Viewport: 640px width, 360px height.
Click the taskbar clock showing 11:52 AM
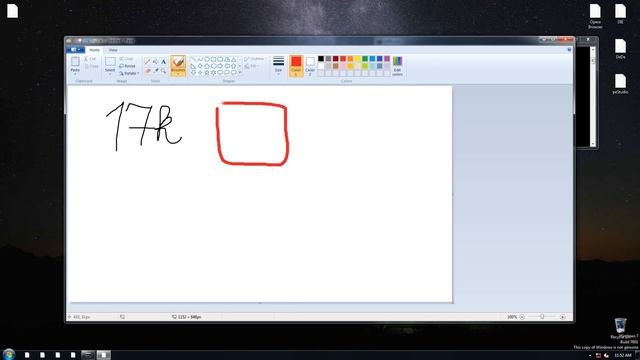(x=622, y=356)
